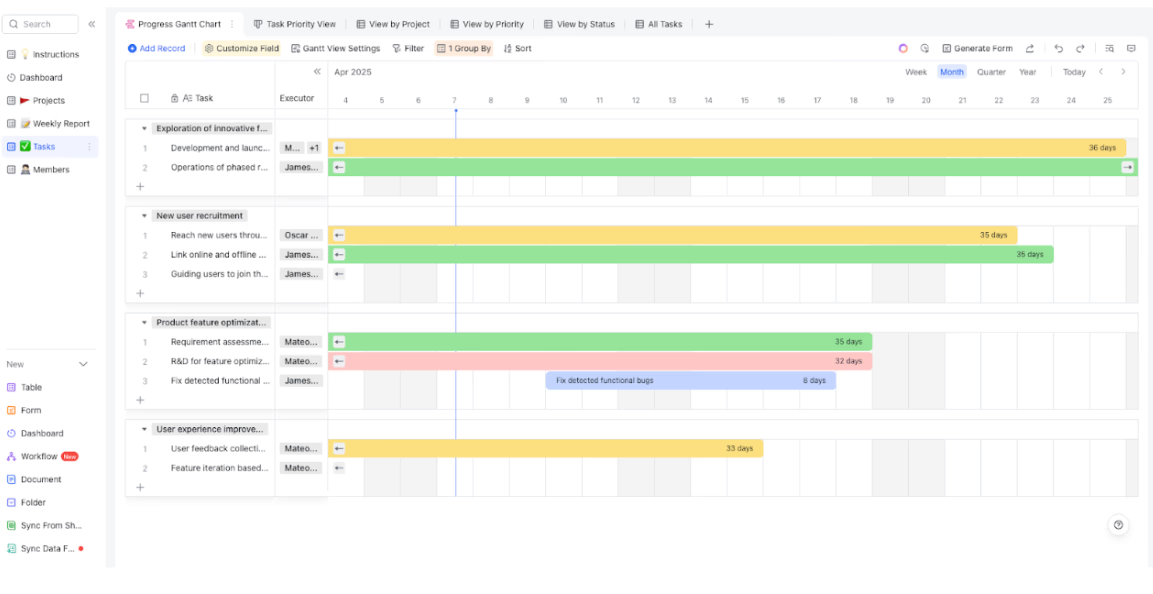This screenshot has width=1153, height=594.
Task: Select Week timeline scale
Action: click(x=915, y=72)
